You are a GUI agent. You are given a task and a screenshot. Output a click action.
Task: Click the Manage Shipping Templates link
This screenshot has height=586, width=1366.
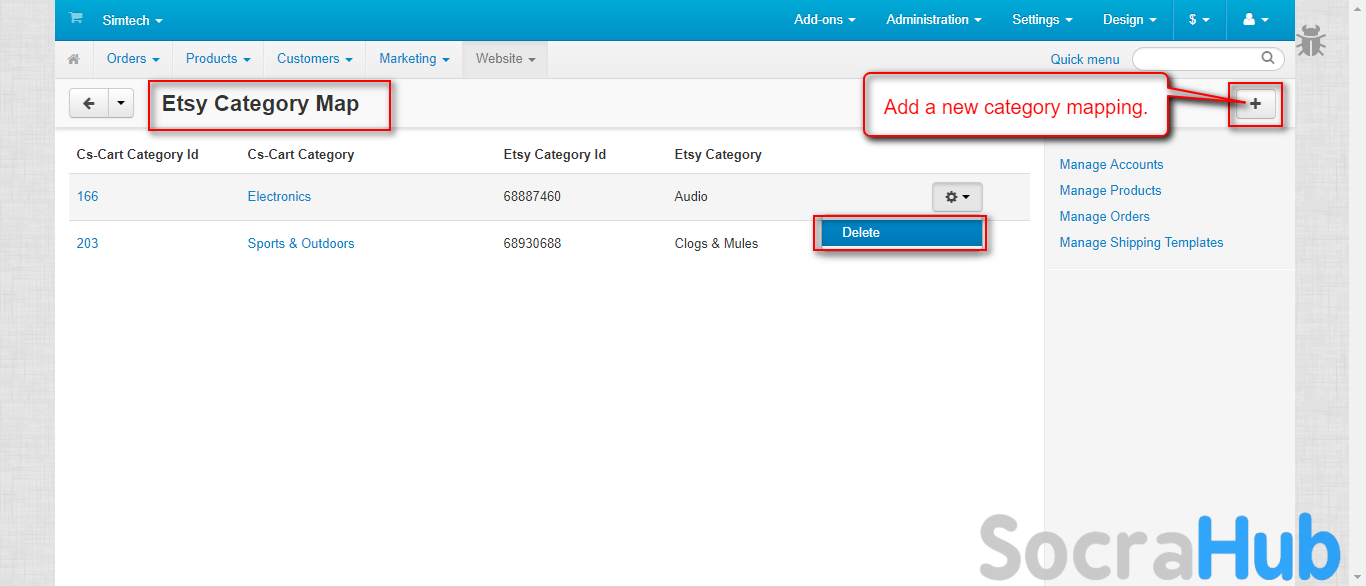(x=1141, y=243)
